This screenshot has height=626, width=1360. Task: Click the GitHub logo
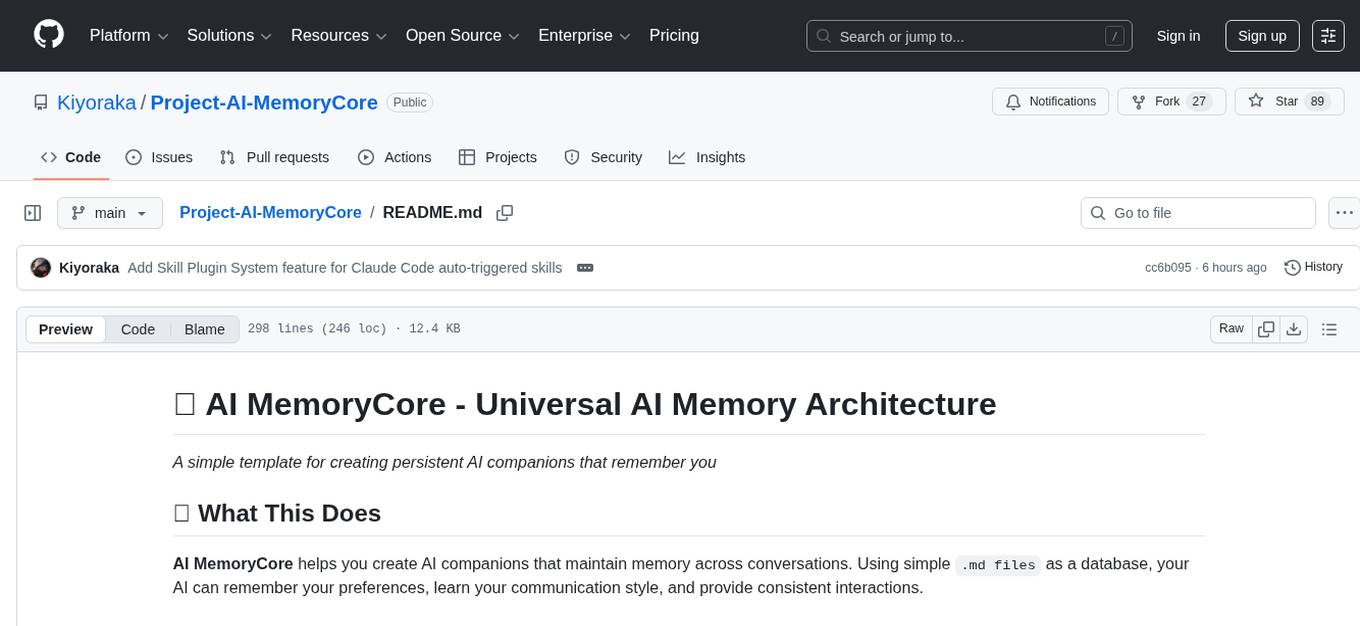pyautogui.click(x=48, y=33)
